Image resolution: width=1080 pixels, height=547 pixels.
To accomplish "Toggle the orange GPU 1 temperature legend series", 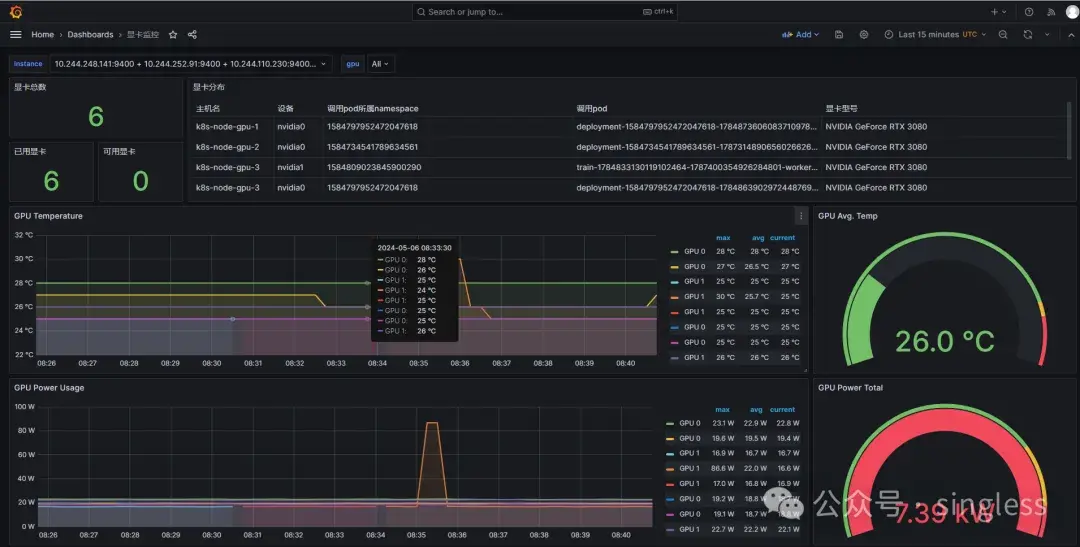I will point(692,296).
